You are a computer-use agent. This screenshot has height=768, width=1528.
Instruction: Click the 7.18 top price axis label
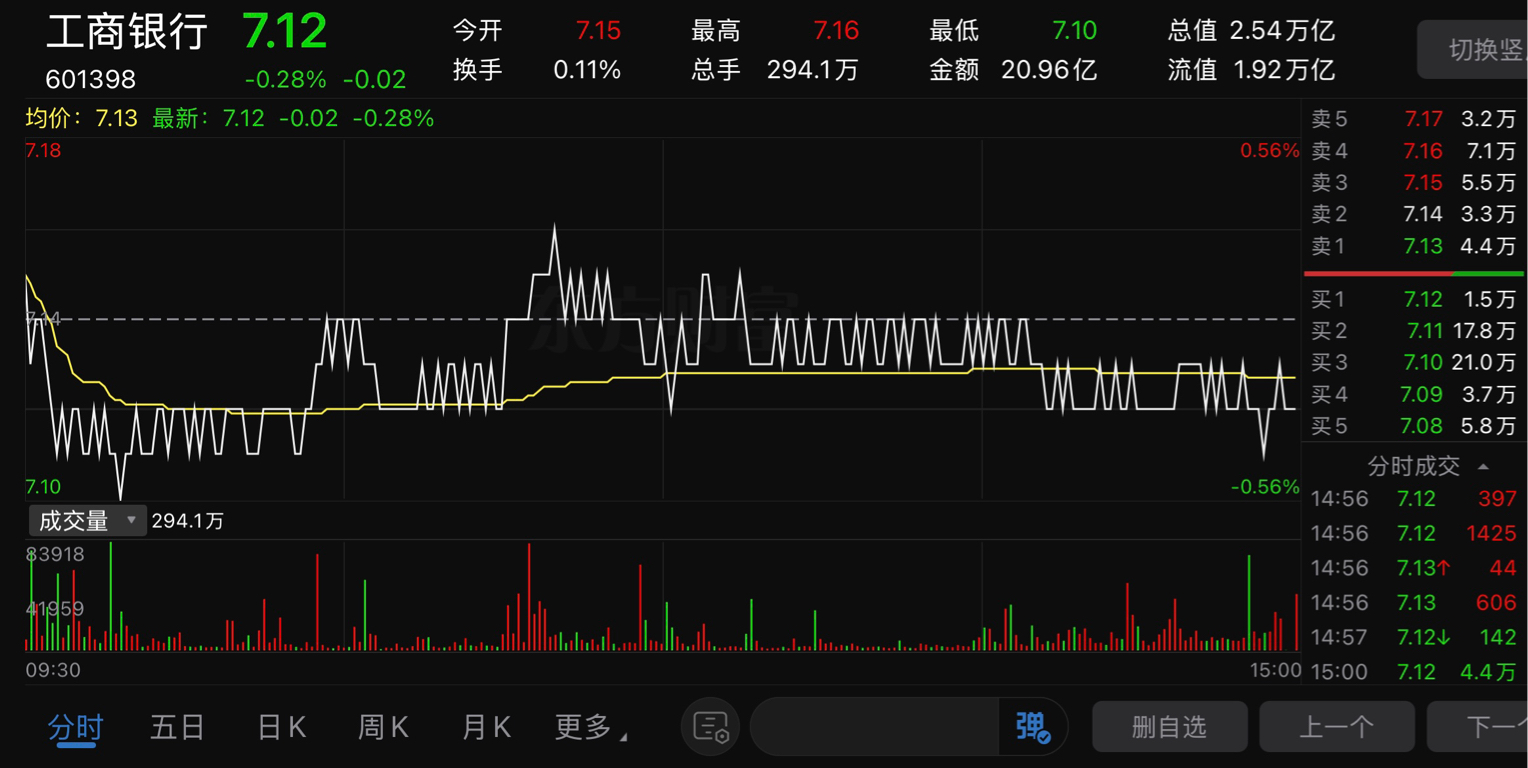(43, 151)
